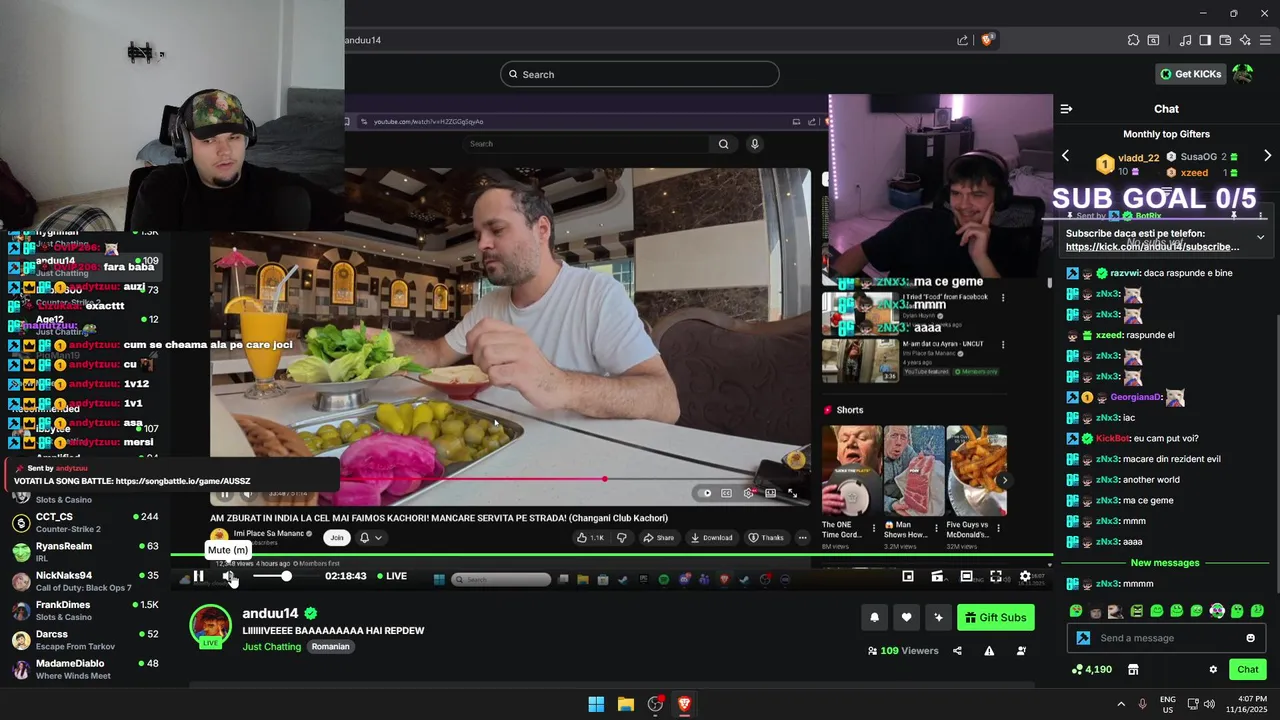
Task: Open the profile avatar menu at top right
Action: 1243,74
